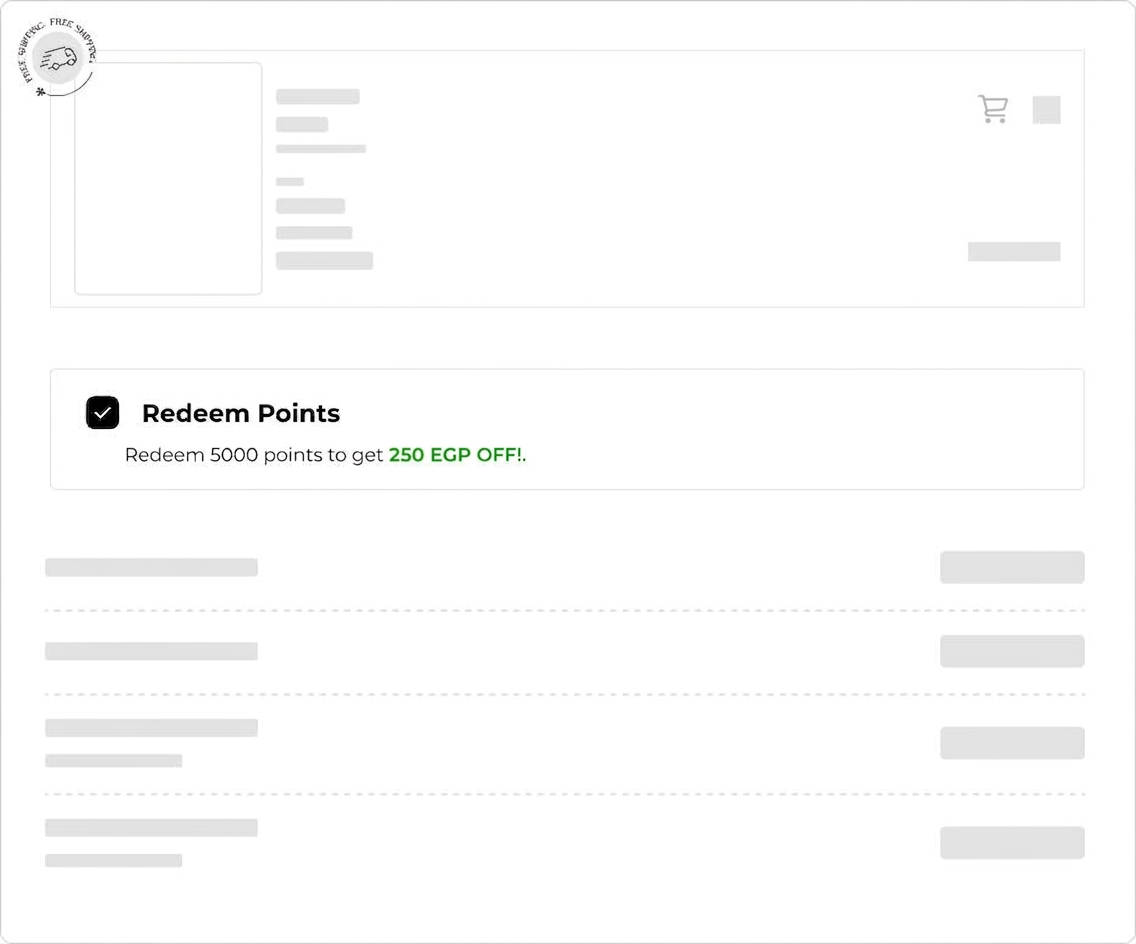
Task: Click the 250 EGP OFF green text
Action: pyautogui.click(x=455, y=455)
